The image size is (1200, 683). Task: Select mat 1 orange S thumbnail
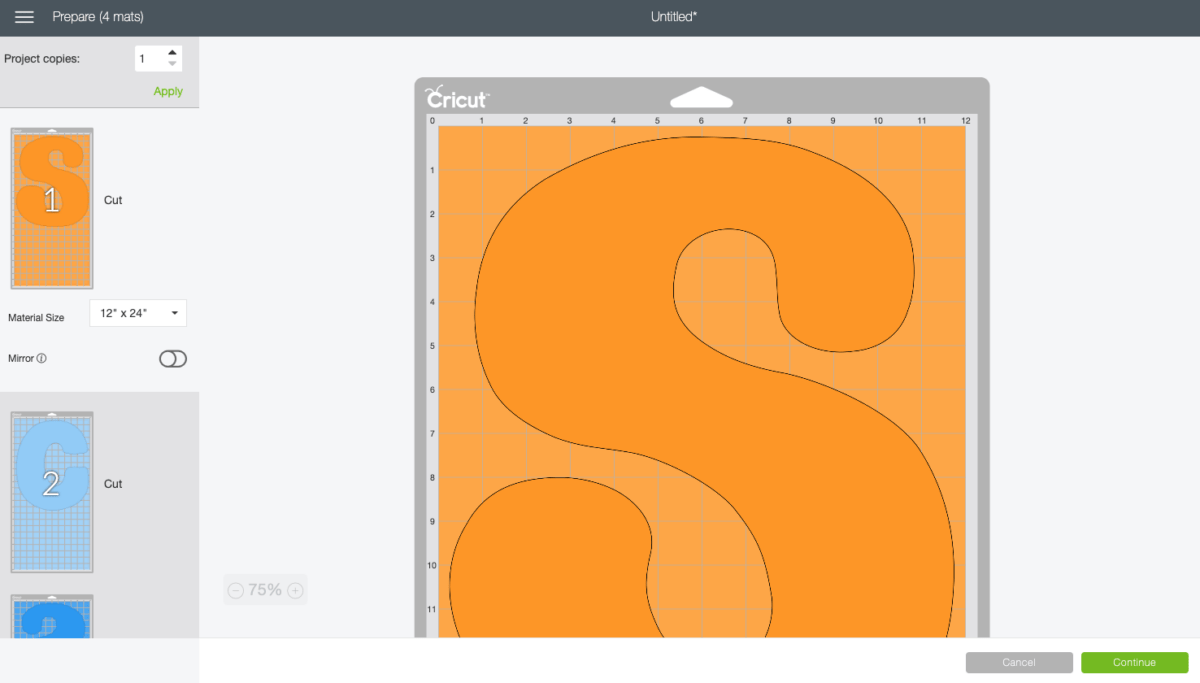click(52, 208)
